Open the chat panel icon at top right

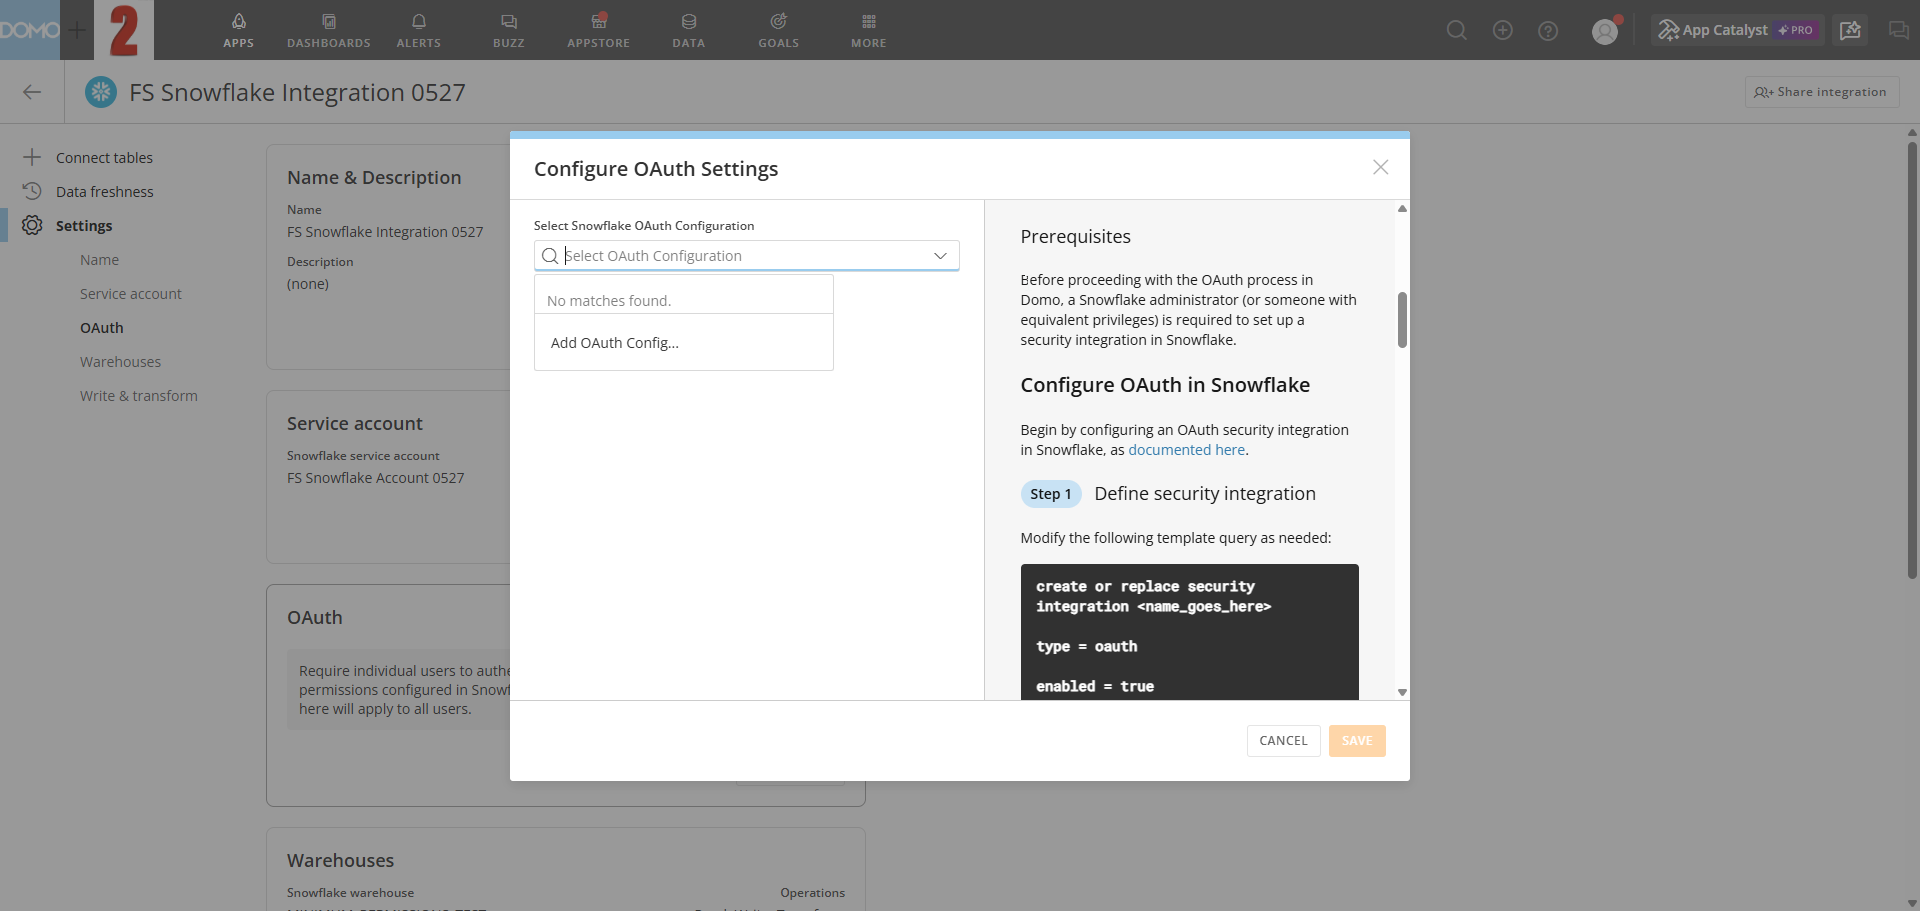pos(1899,30)
